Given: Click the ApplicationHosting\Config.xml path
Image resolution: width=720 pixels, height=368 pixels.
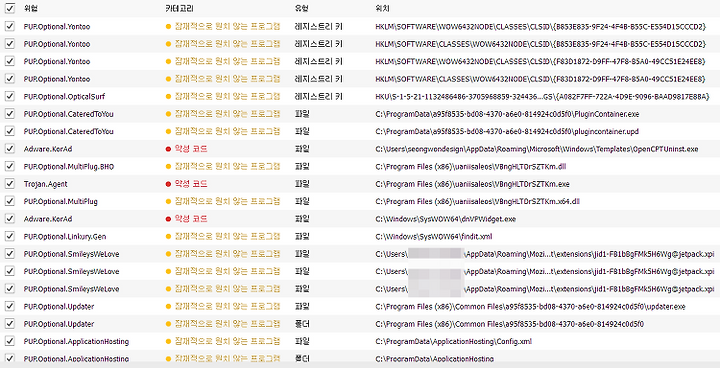Looking at the screenshot, I should [454, 341].
